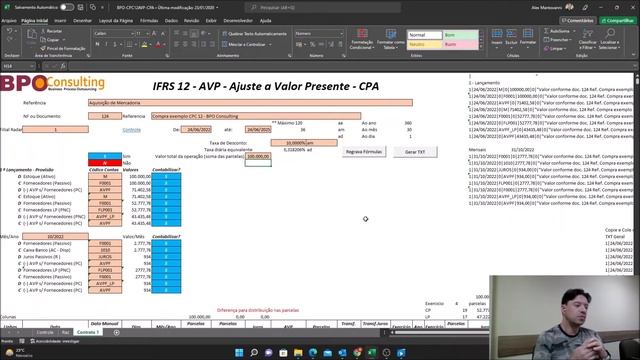Click the red Font Color A icon
The width and height of the screenshot is (640, 360).
click(158, 44)
